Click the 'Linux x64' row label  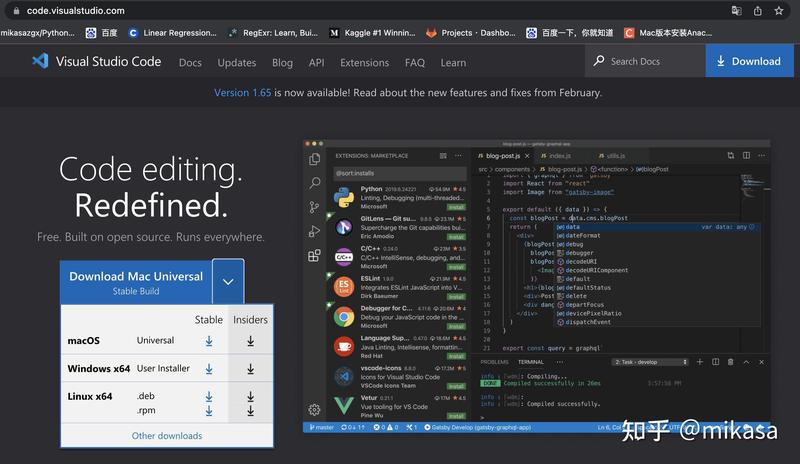(x=90, y=396)
